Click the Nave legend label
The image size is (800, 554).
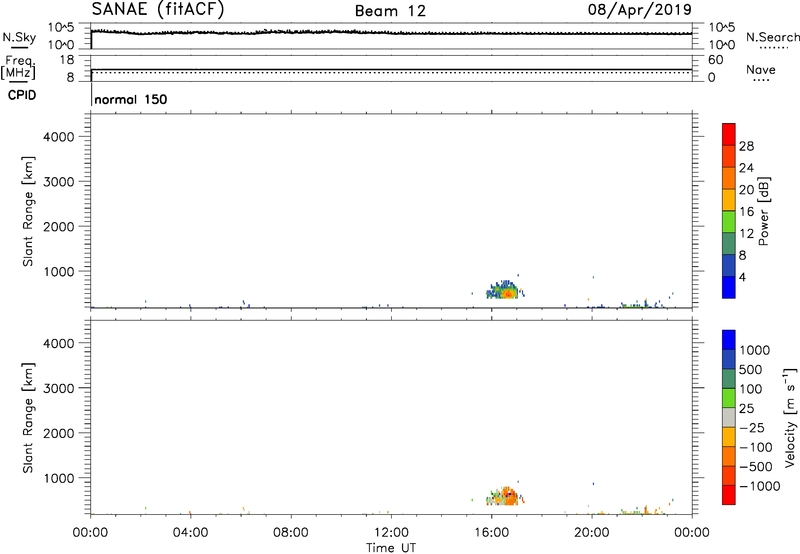point(761,69)
